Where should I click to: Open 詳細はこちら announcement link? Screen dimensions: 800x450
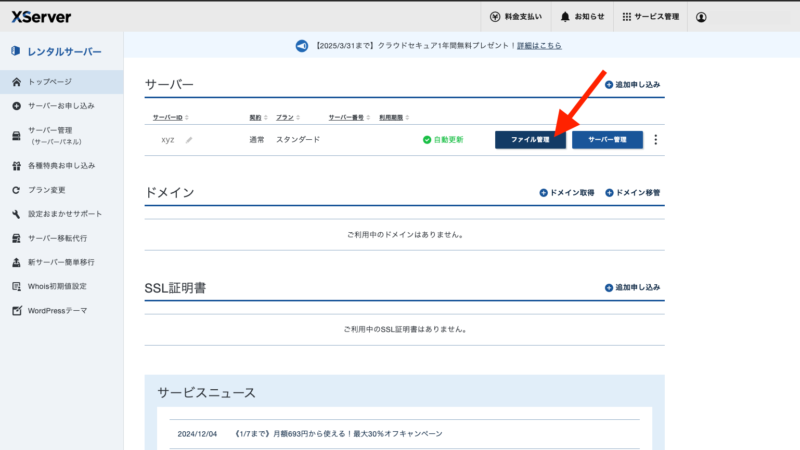(x=539, y=45)
